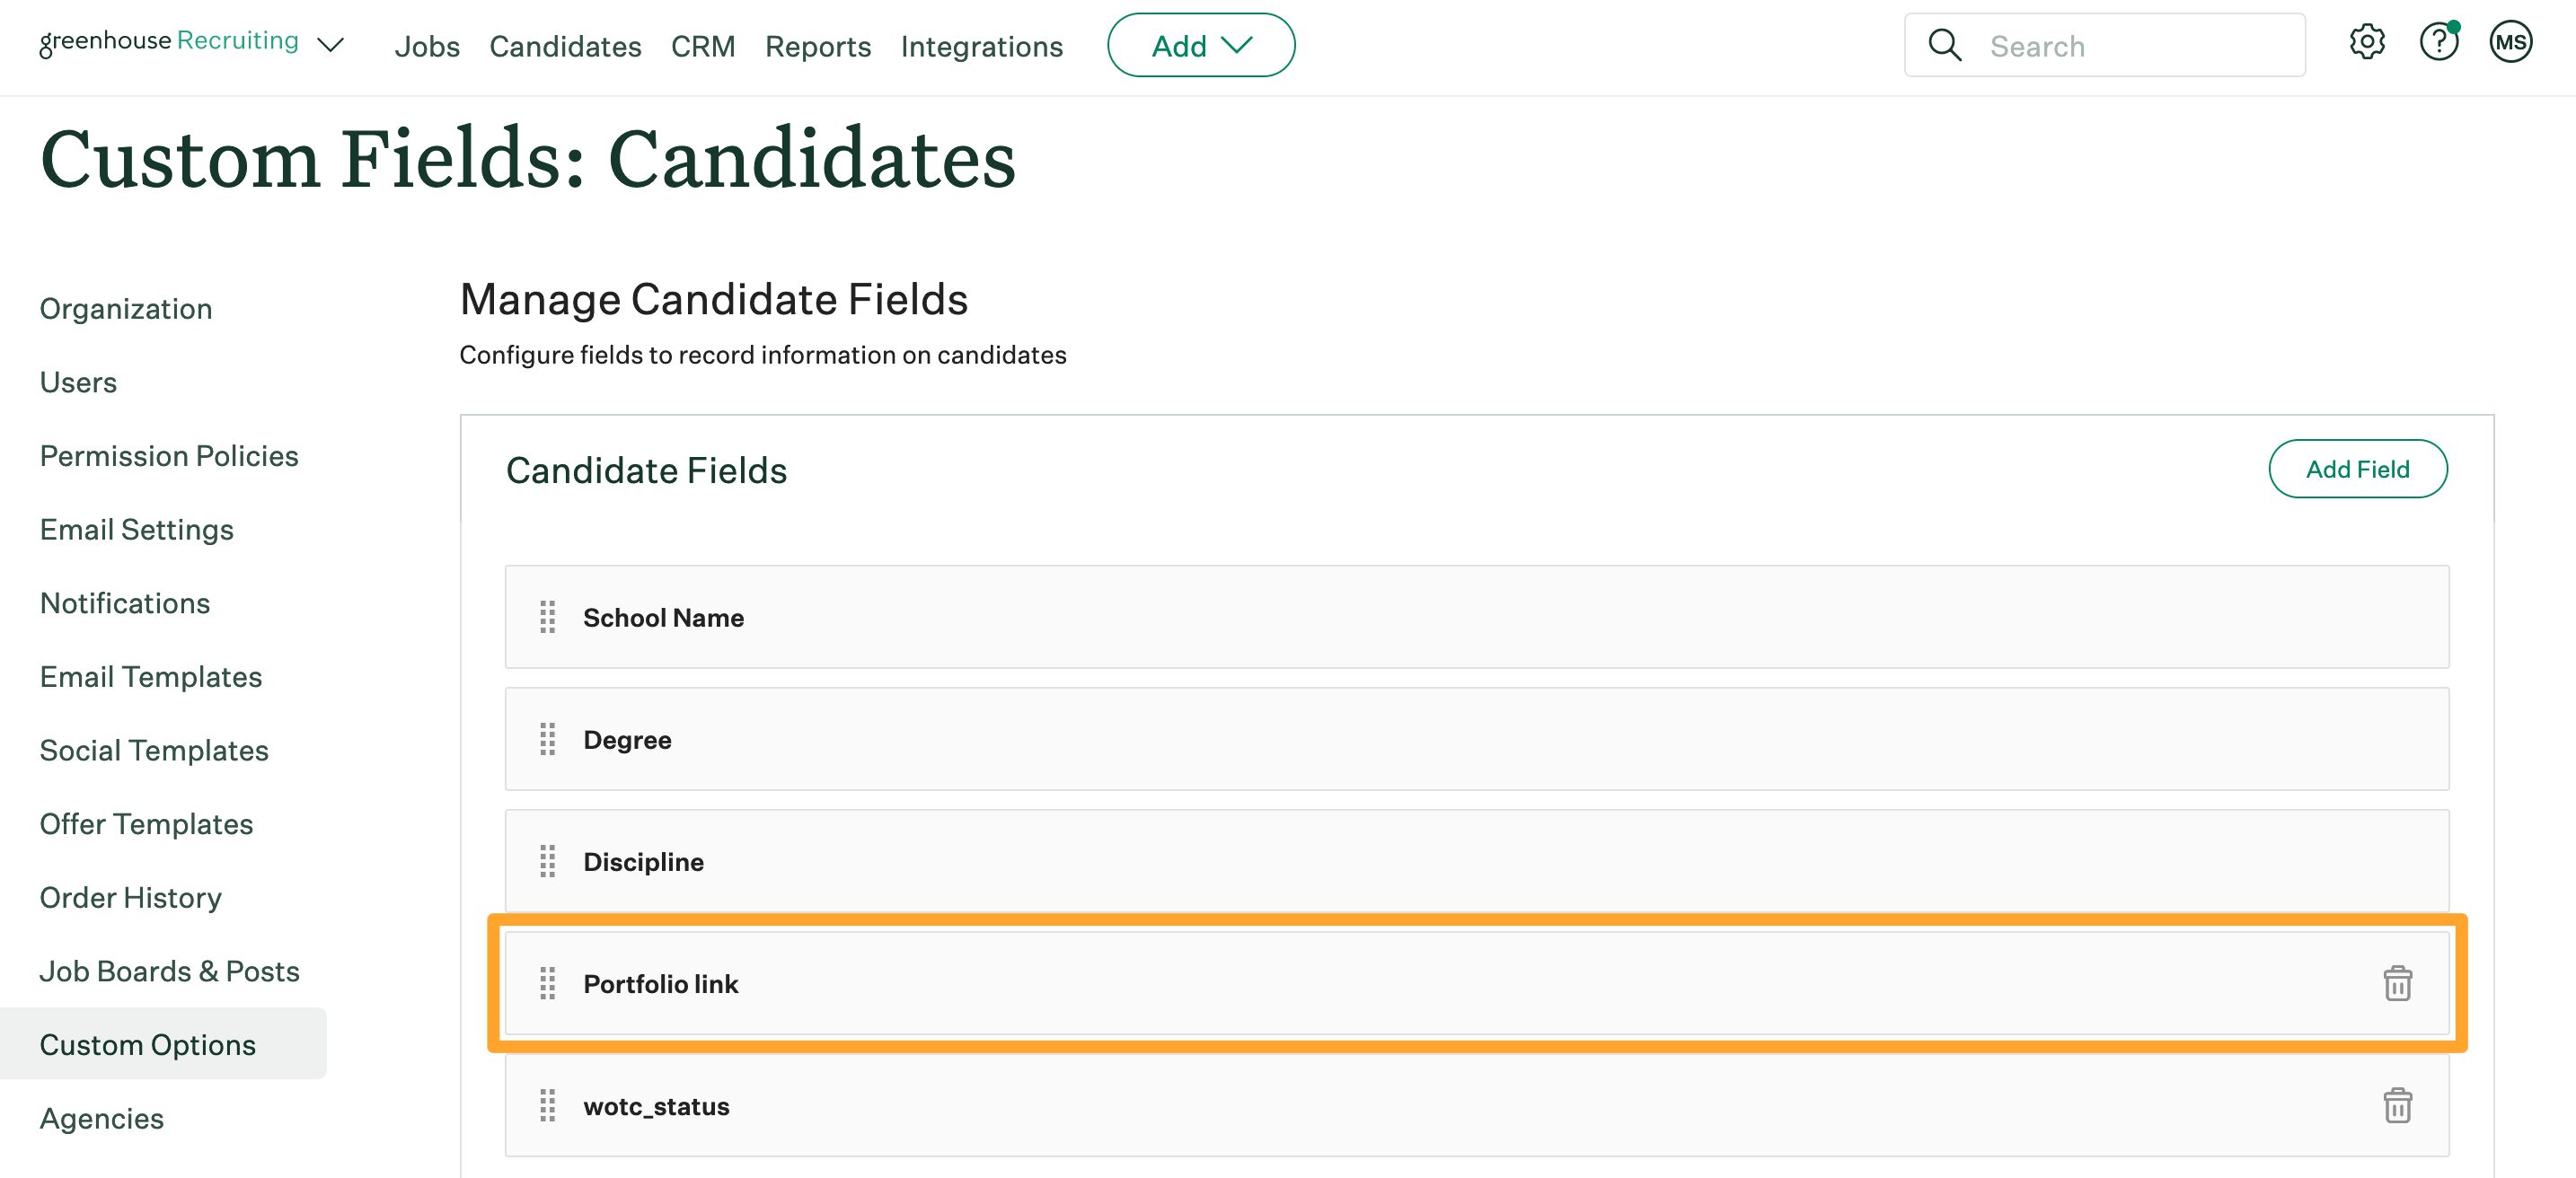Viewport: 2576px width, 1178px height.
Task: Open the Email Templates settings link
Action: click(x=150, y=676)
